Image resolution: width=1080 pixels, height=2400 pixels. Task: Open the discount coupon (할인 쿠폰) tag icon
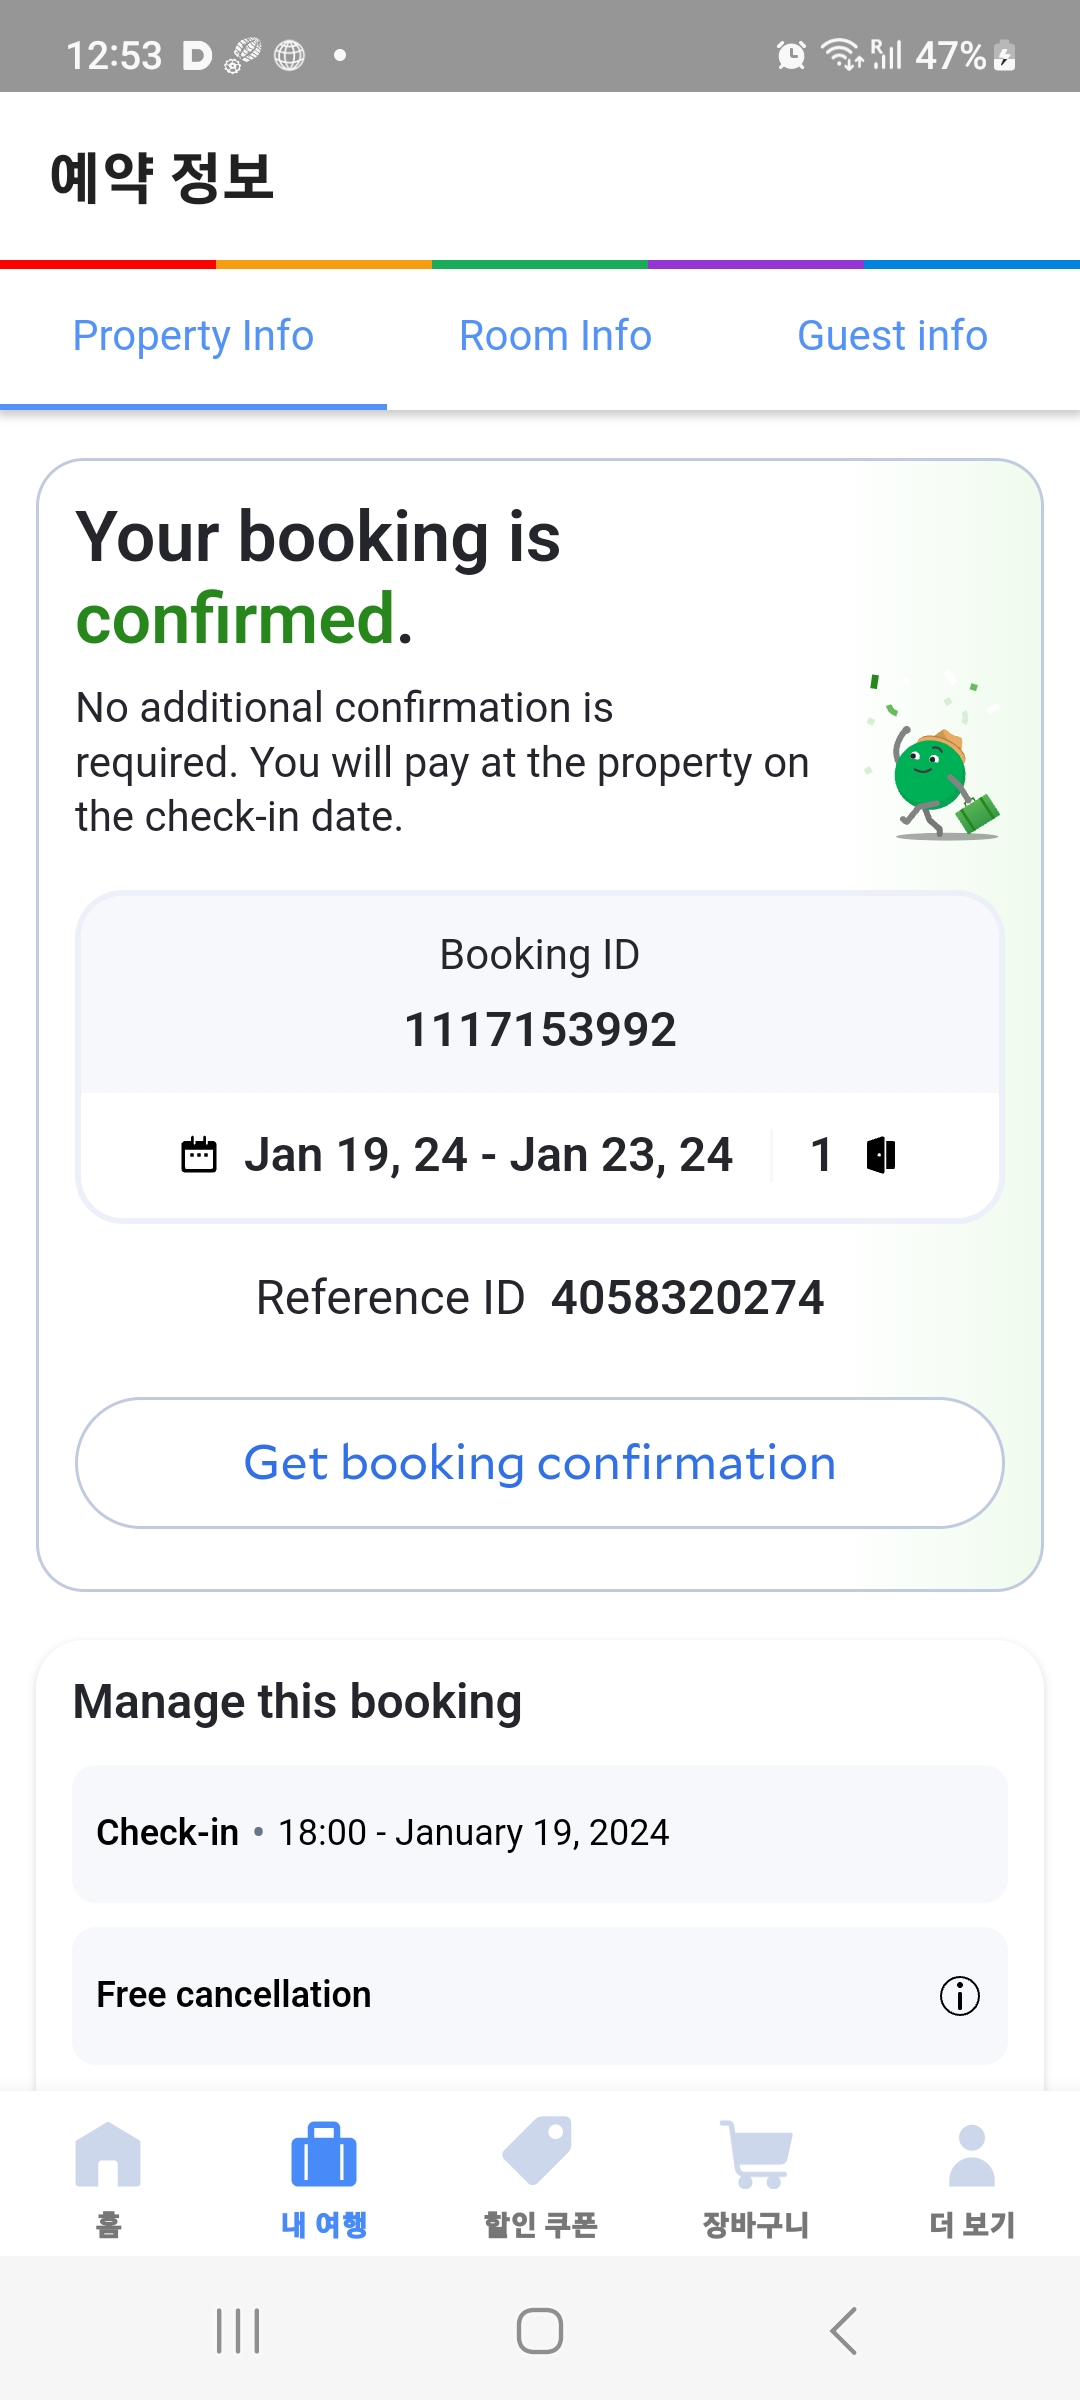click(540, 2151)
